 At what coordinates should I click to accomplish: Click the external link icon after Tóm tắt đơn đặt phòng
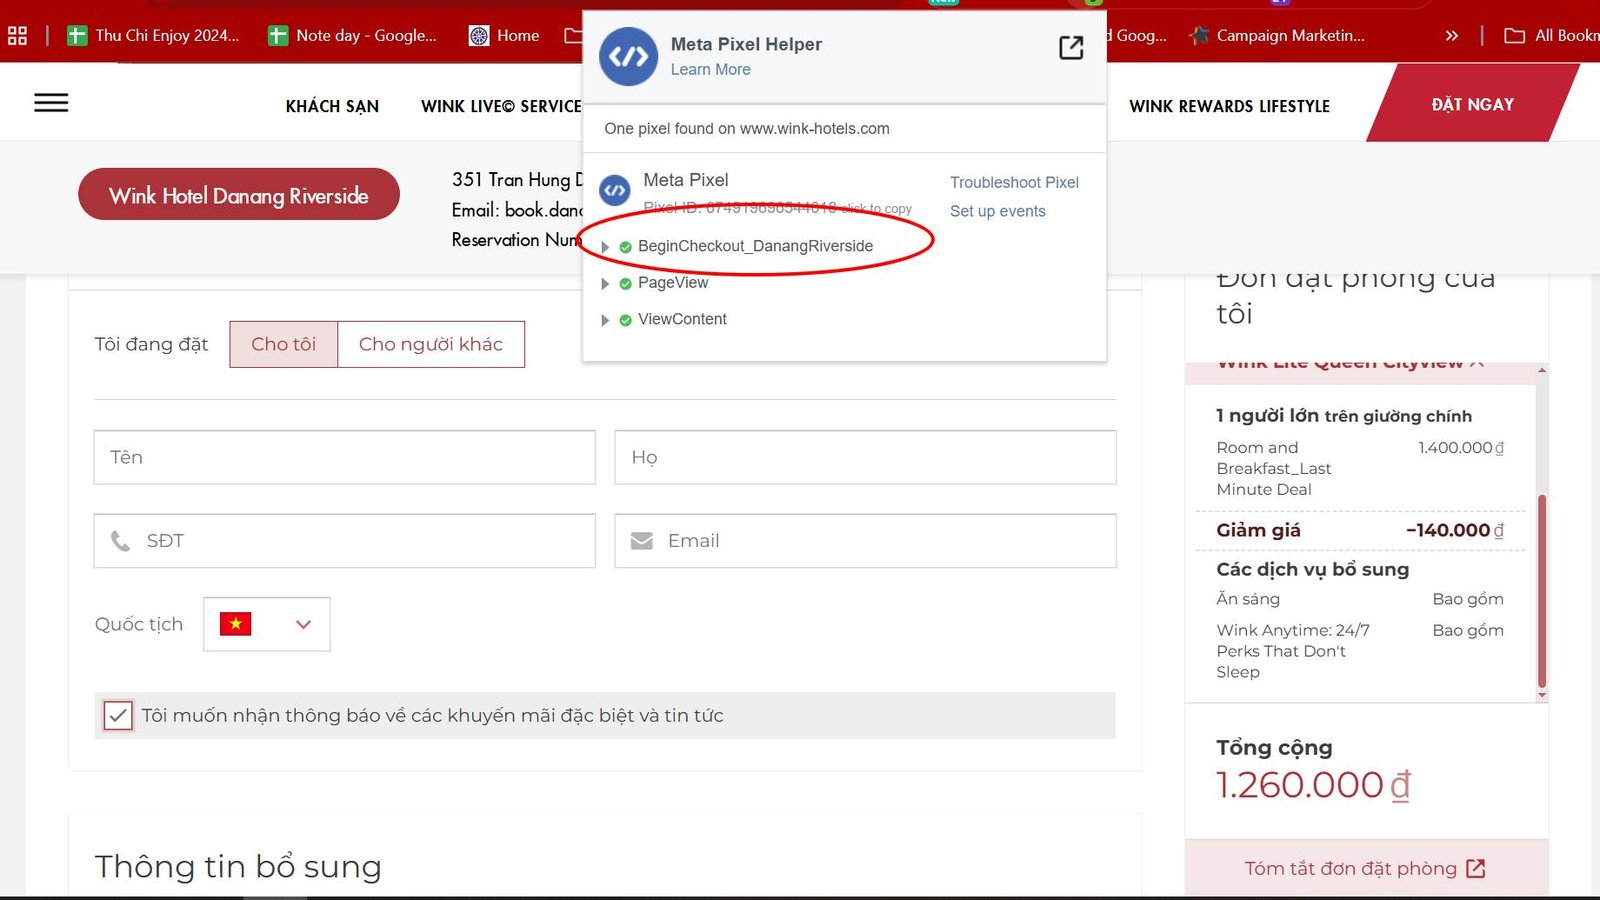pos(1476,868)
